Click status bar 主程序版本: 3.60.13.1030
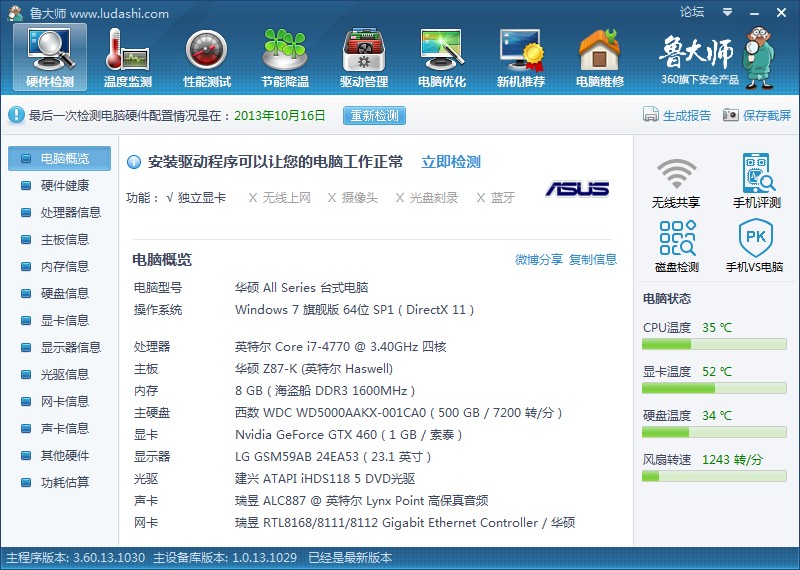 point(76,558)
